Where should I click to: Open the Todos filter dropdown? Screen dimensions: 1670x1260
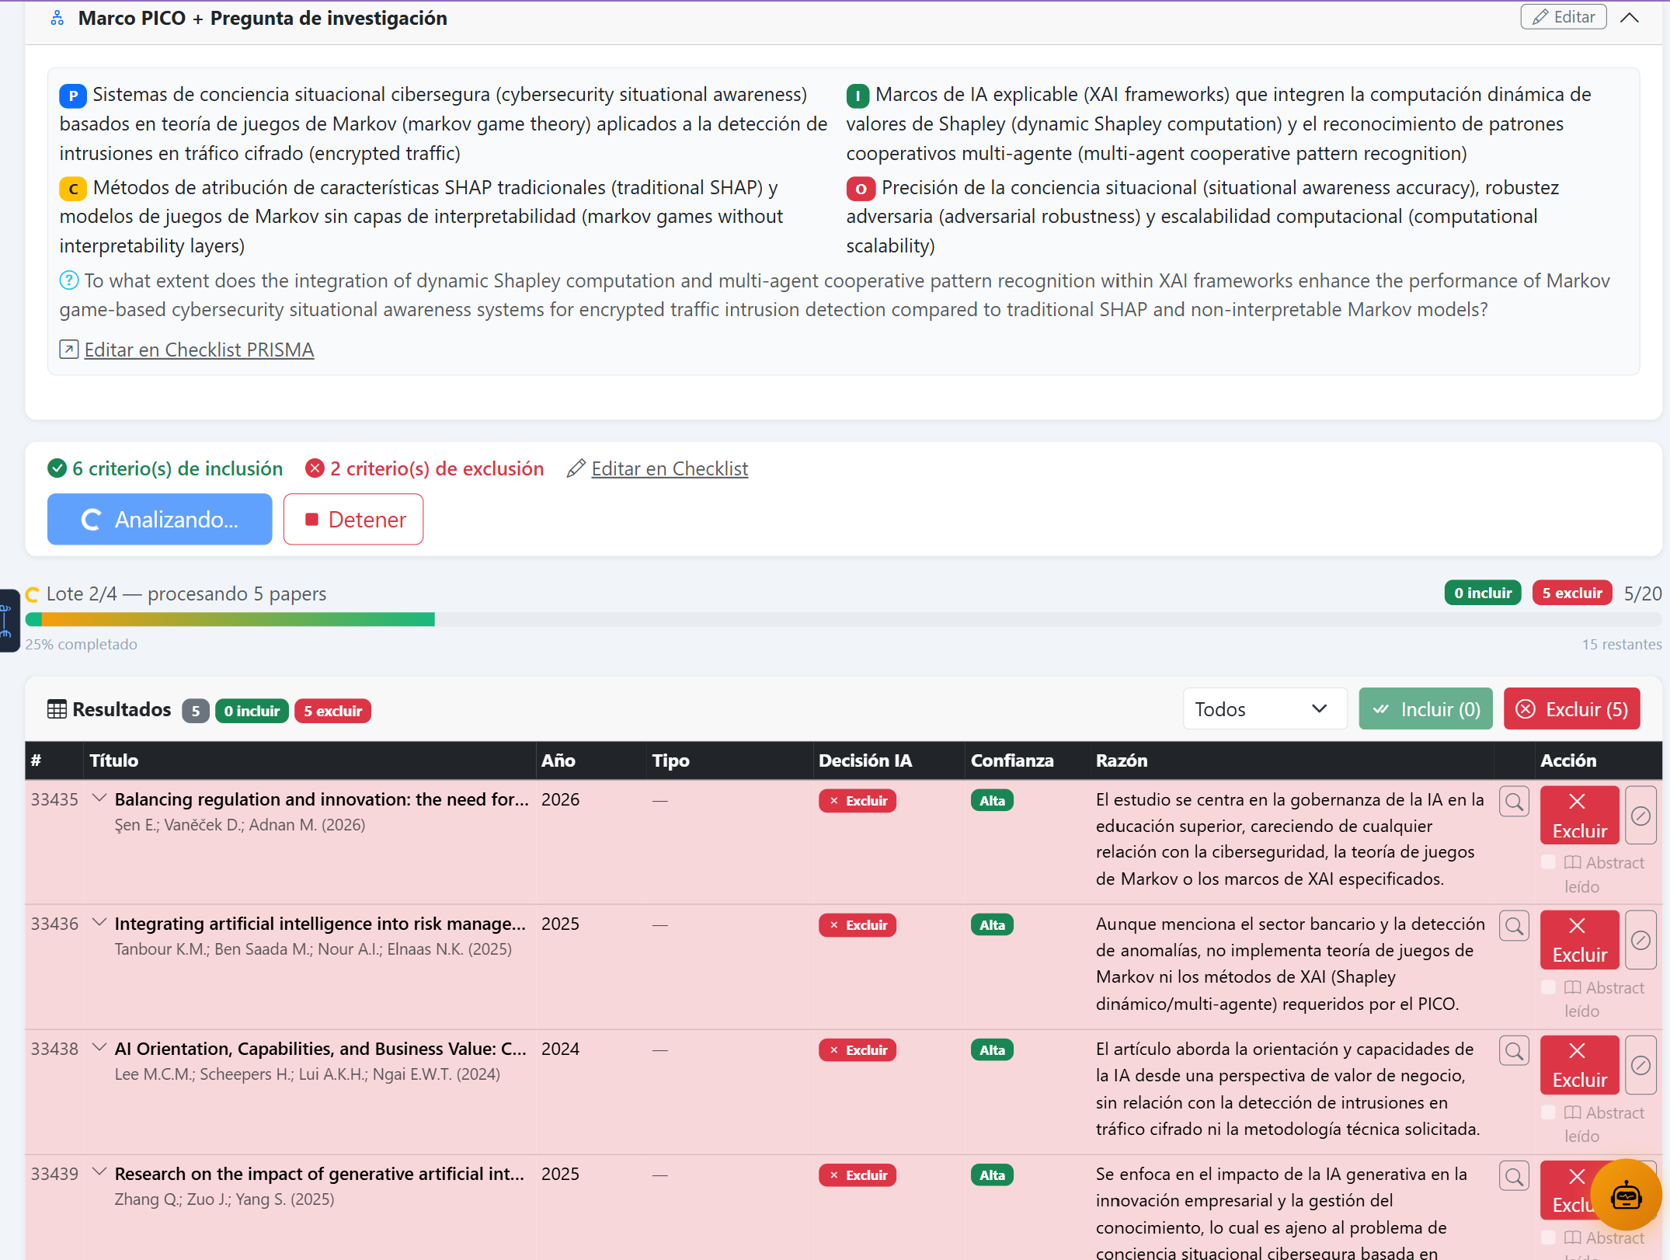[x=1264, y=709]
